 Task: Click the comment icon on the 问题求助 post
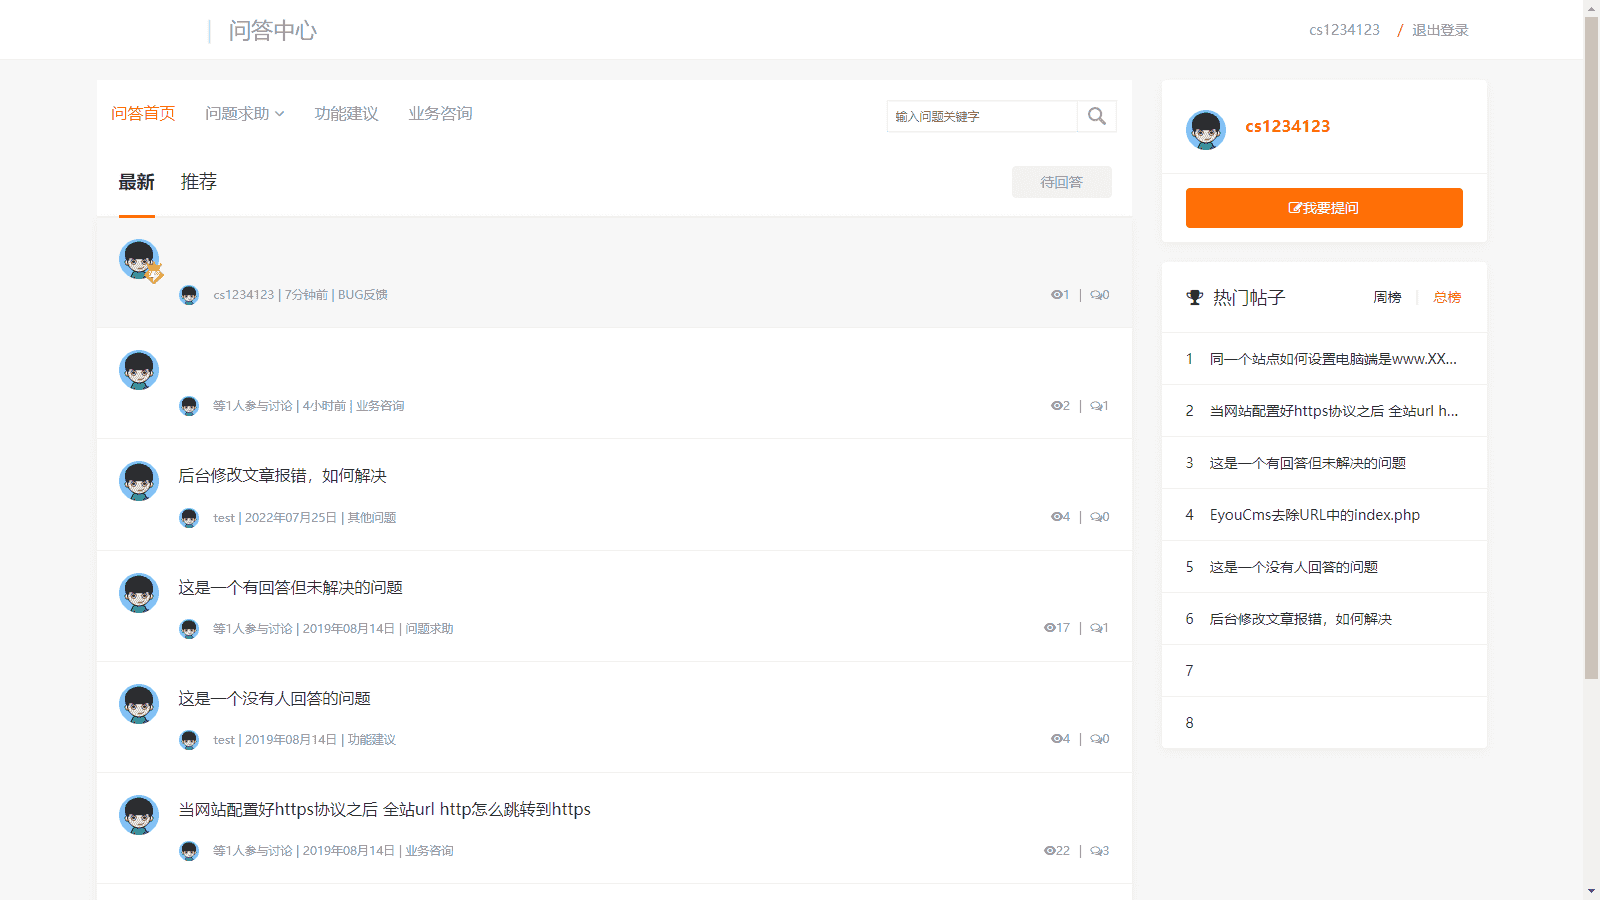click(1096, 628)
